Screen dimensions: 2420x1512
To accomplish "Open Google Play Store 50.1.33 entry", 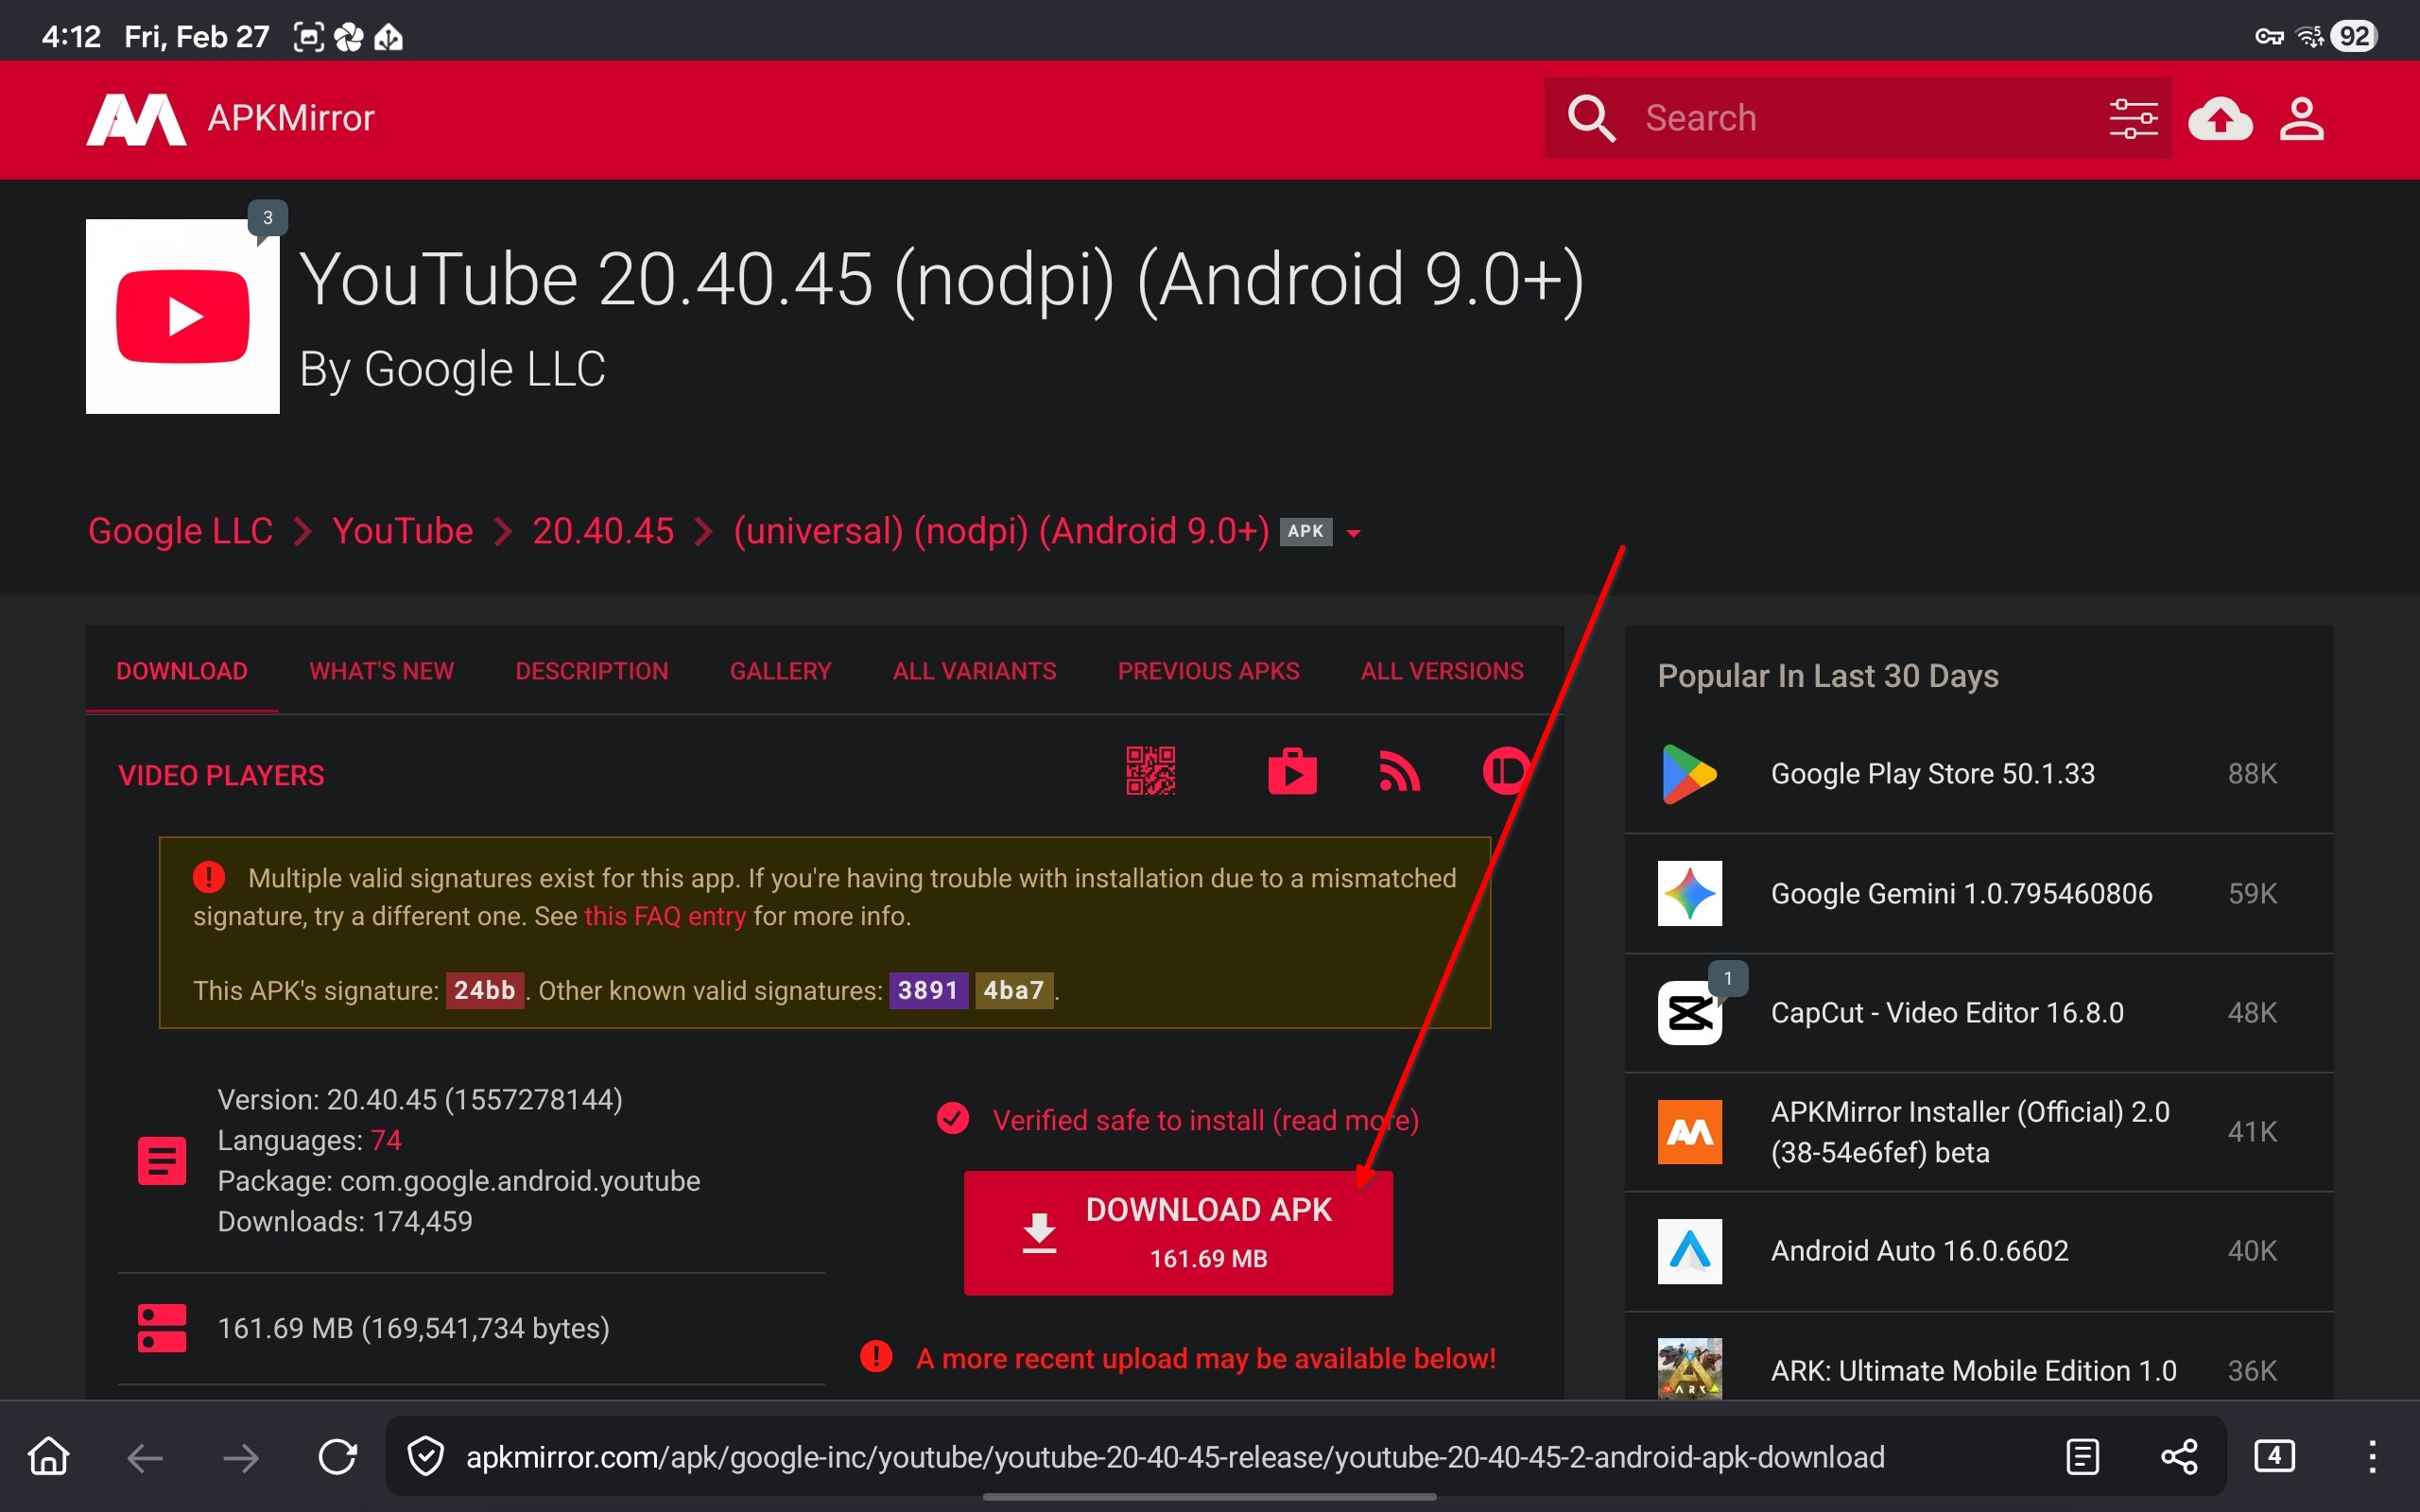I will coord(1932,774).
